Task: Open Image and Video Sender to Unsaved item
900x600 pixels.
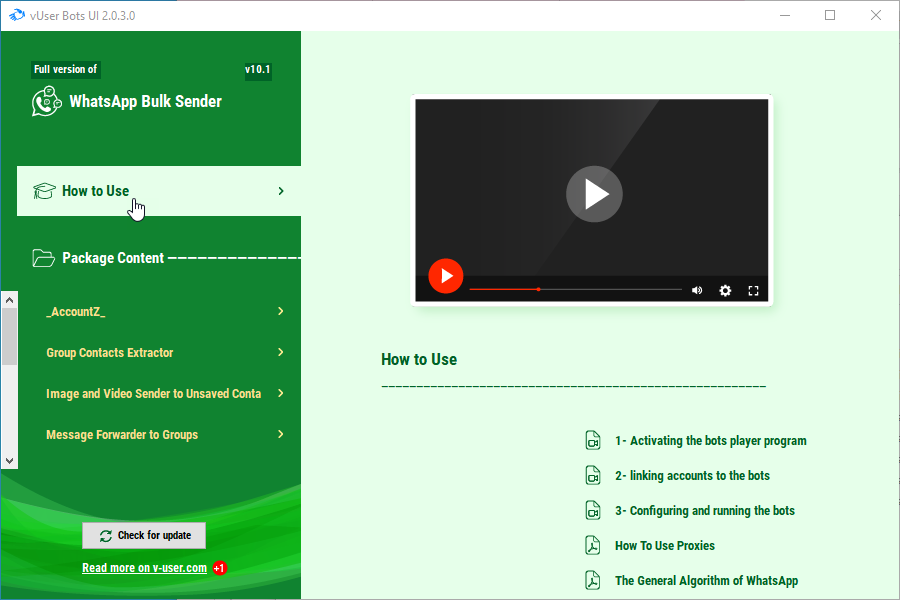Action: point(154,394)
